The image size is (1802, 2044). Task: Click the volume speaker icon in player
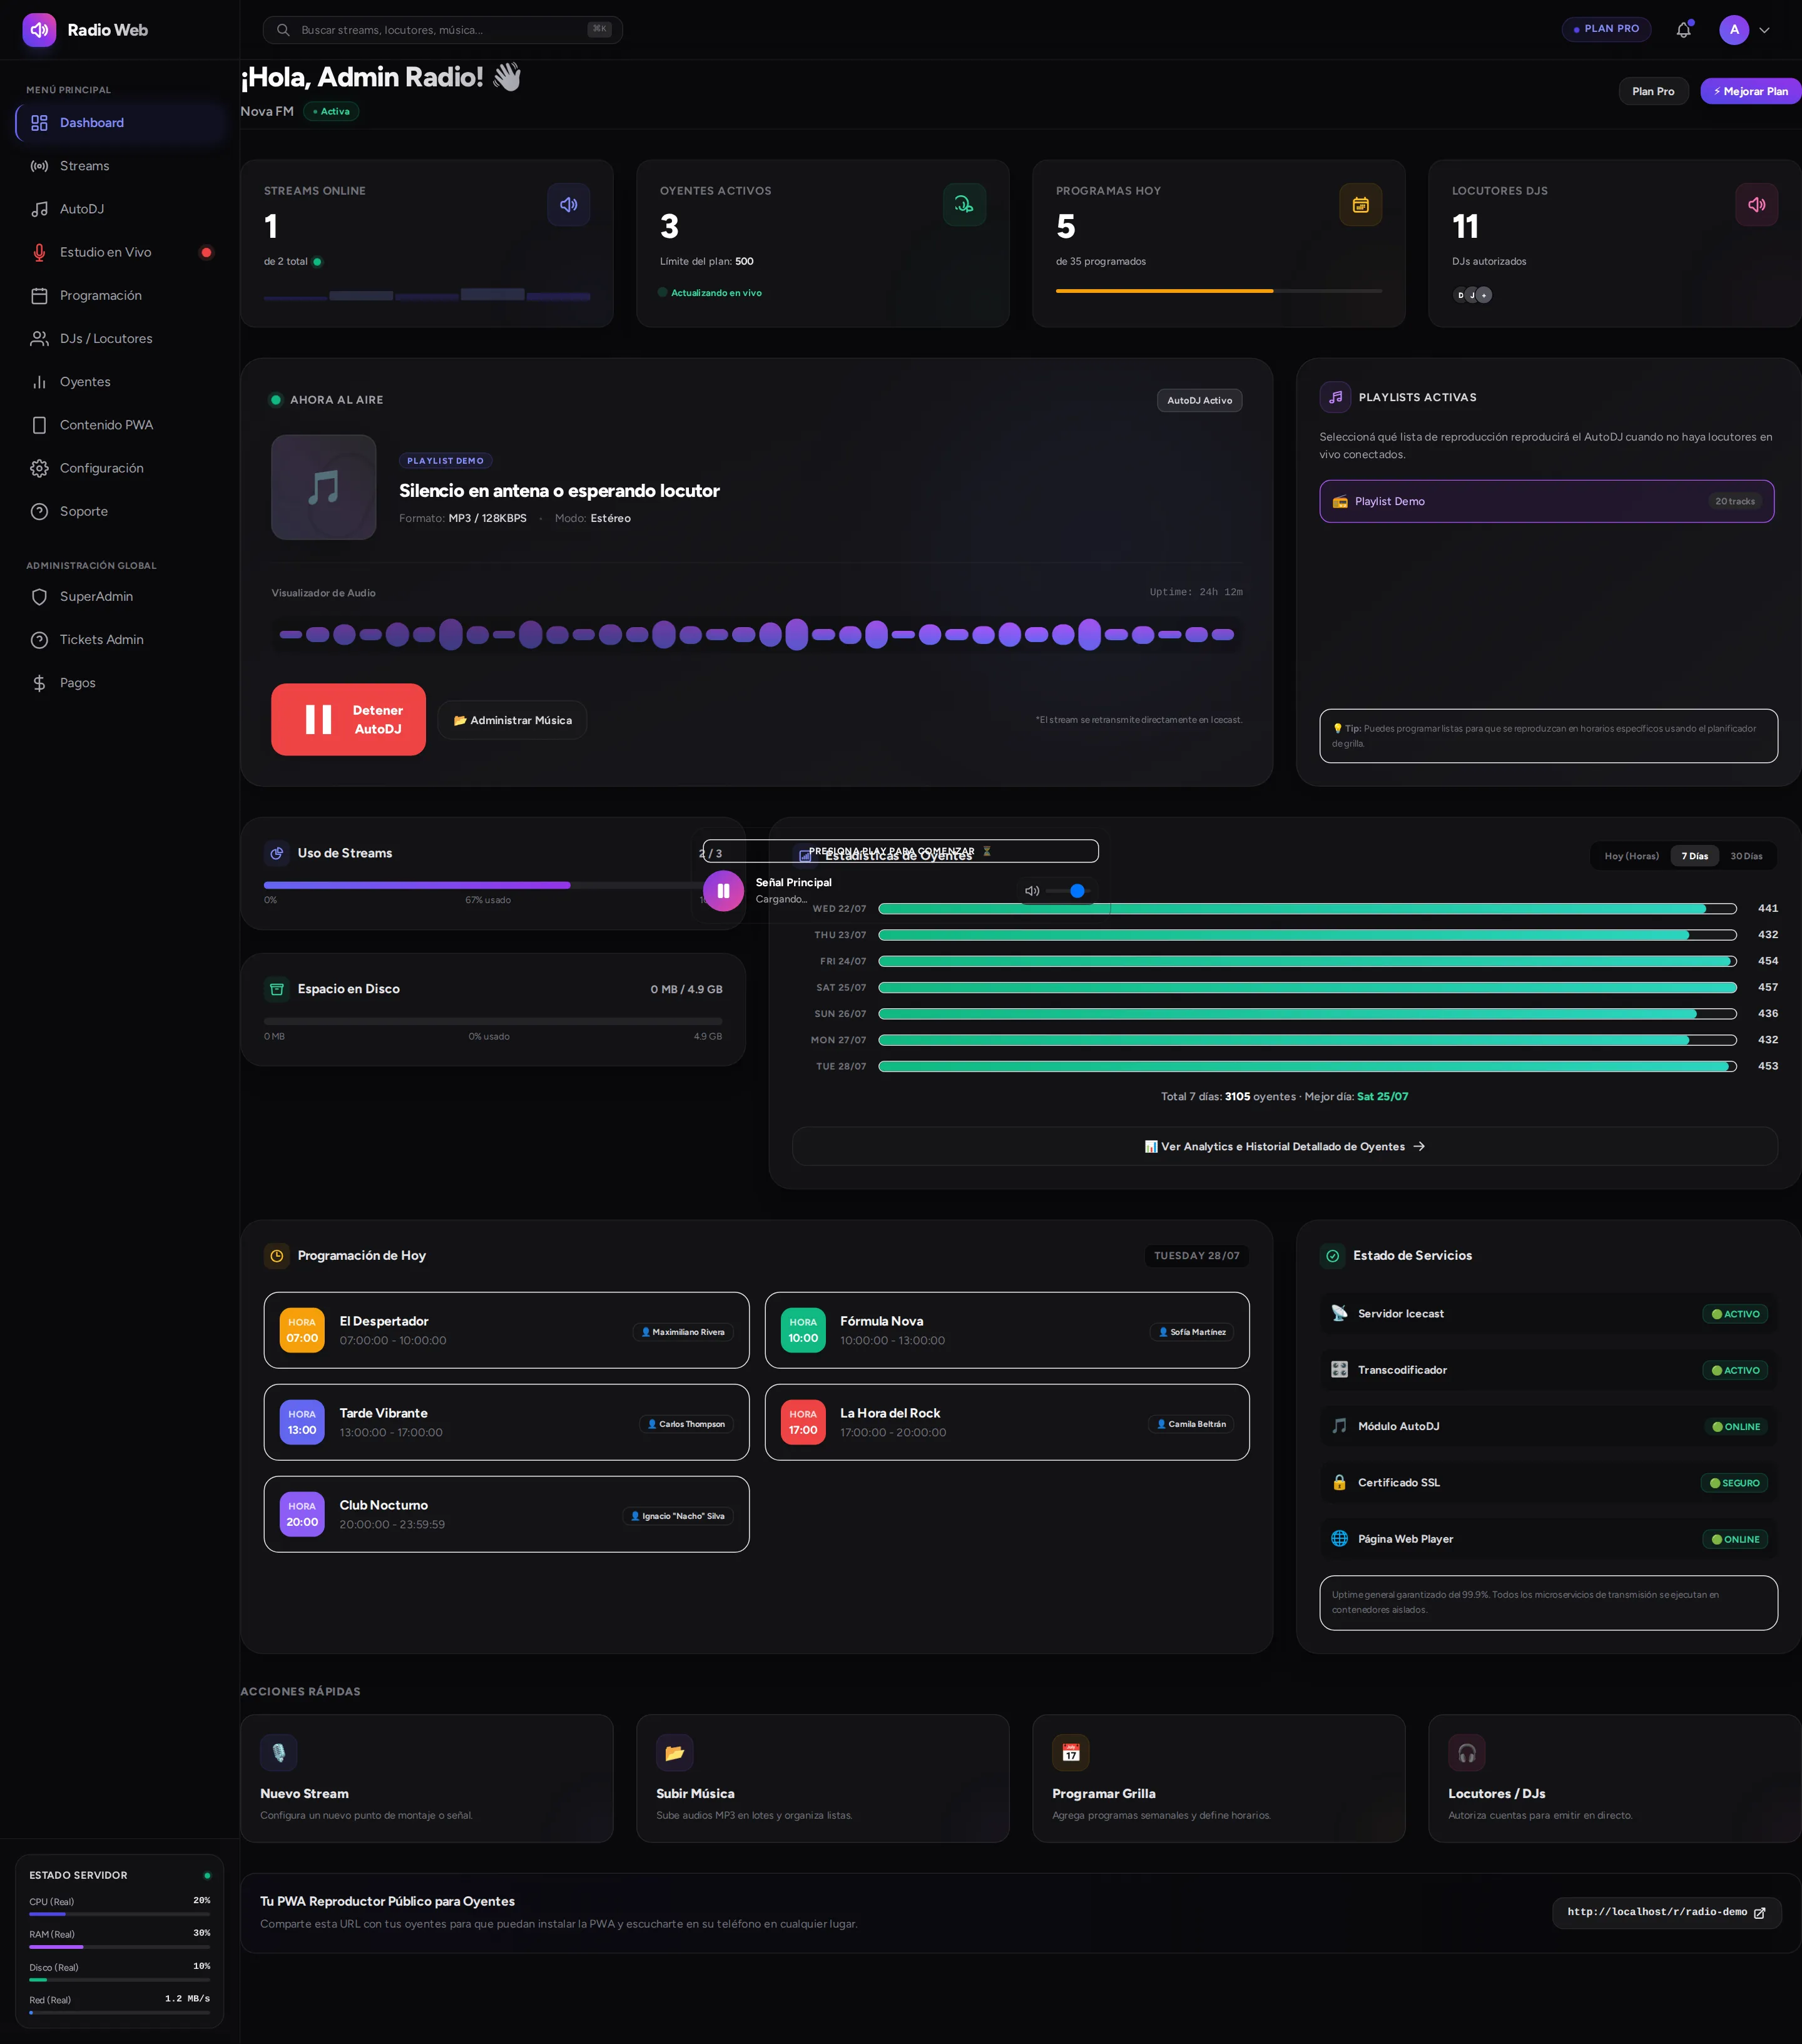click(1032, 891)
